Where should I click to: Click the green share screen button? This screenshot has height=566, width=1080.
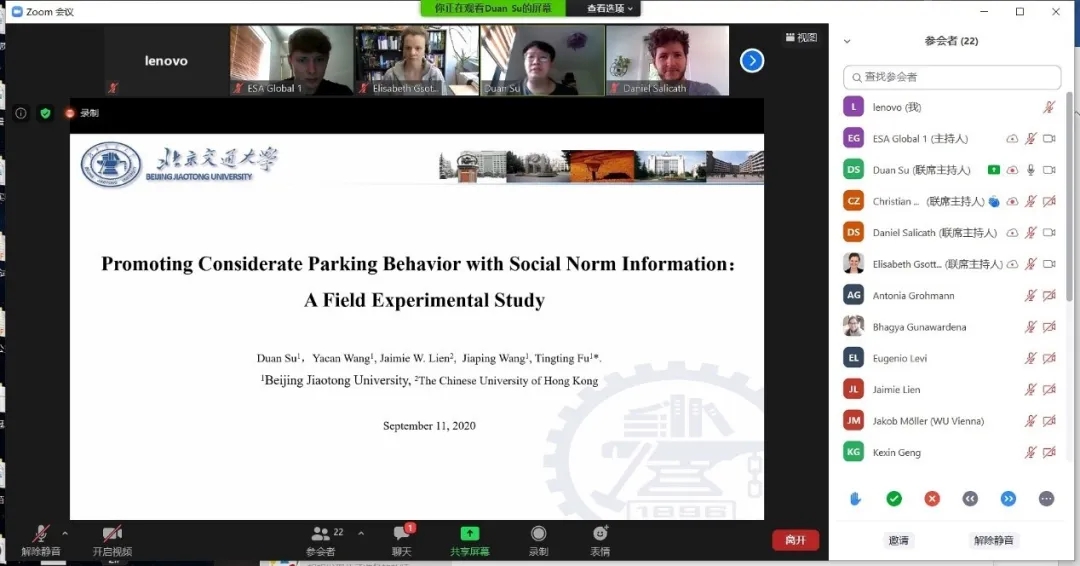point(470,540)
